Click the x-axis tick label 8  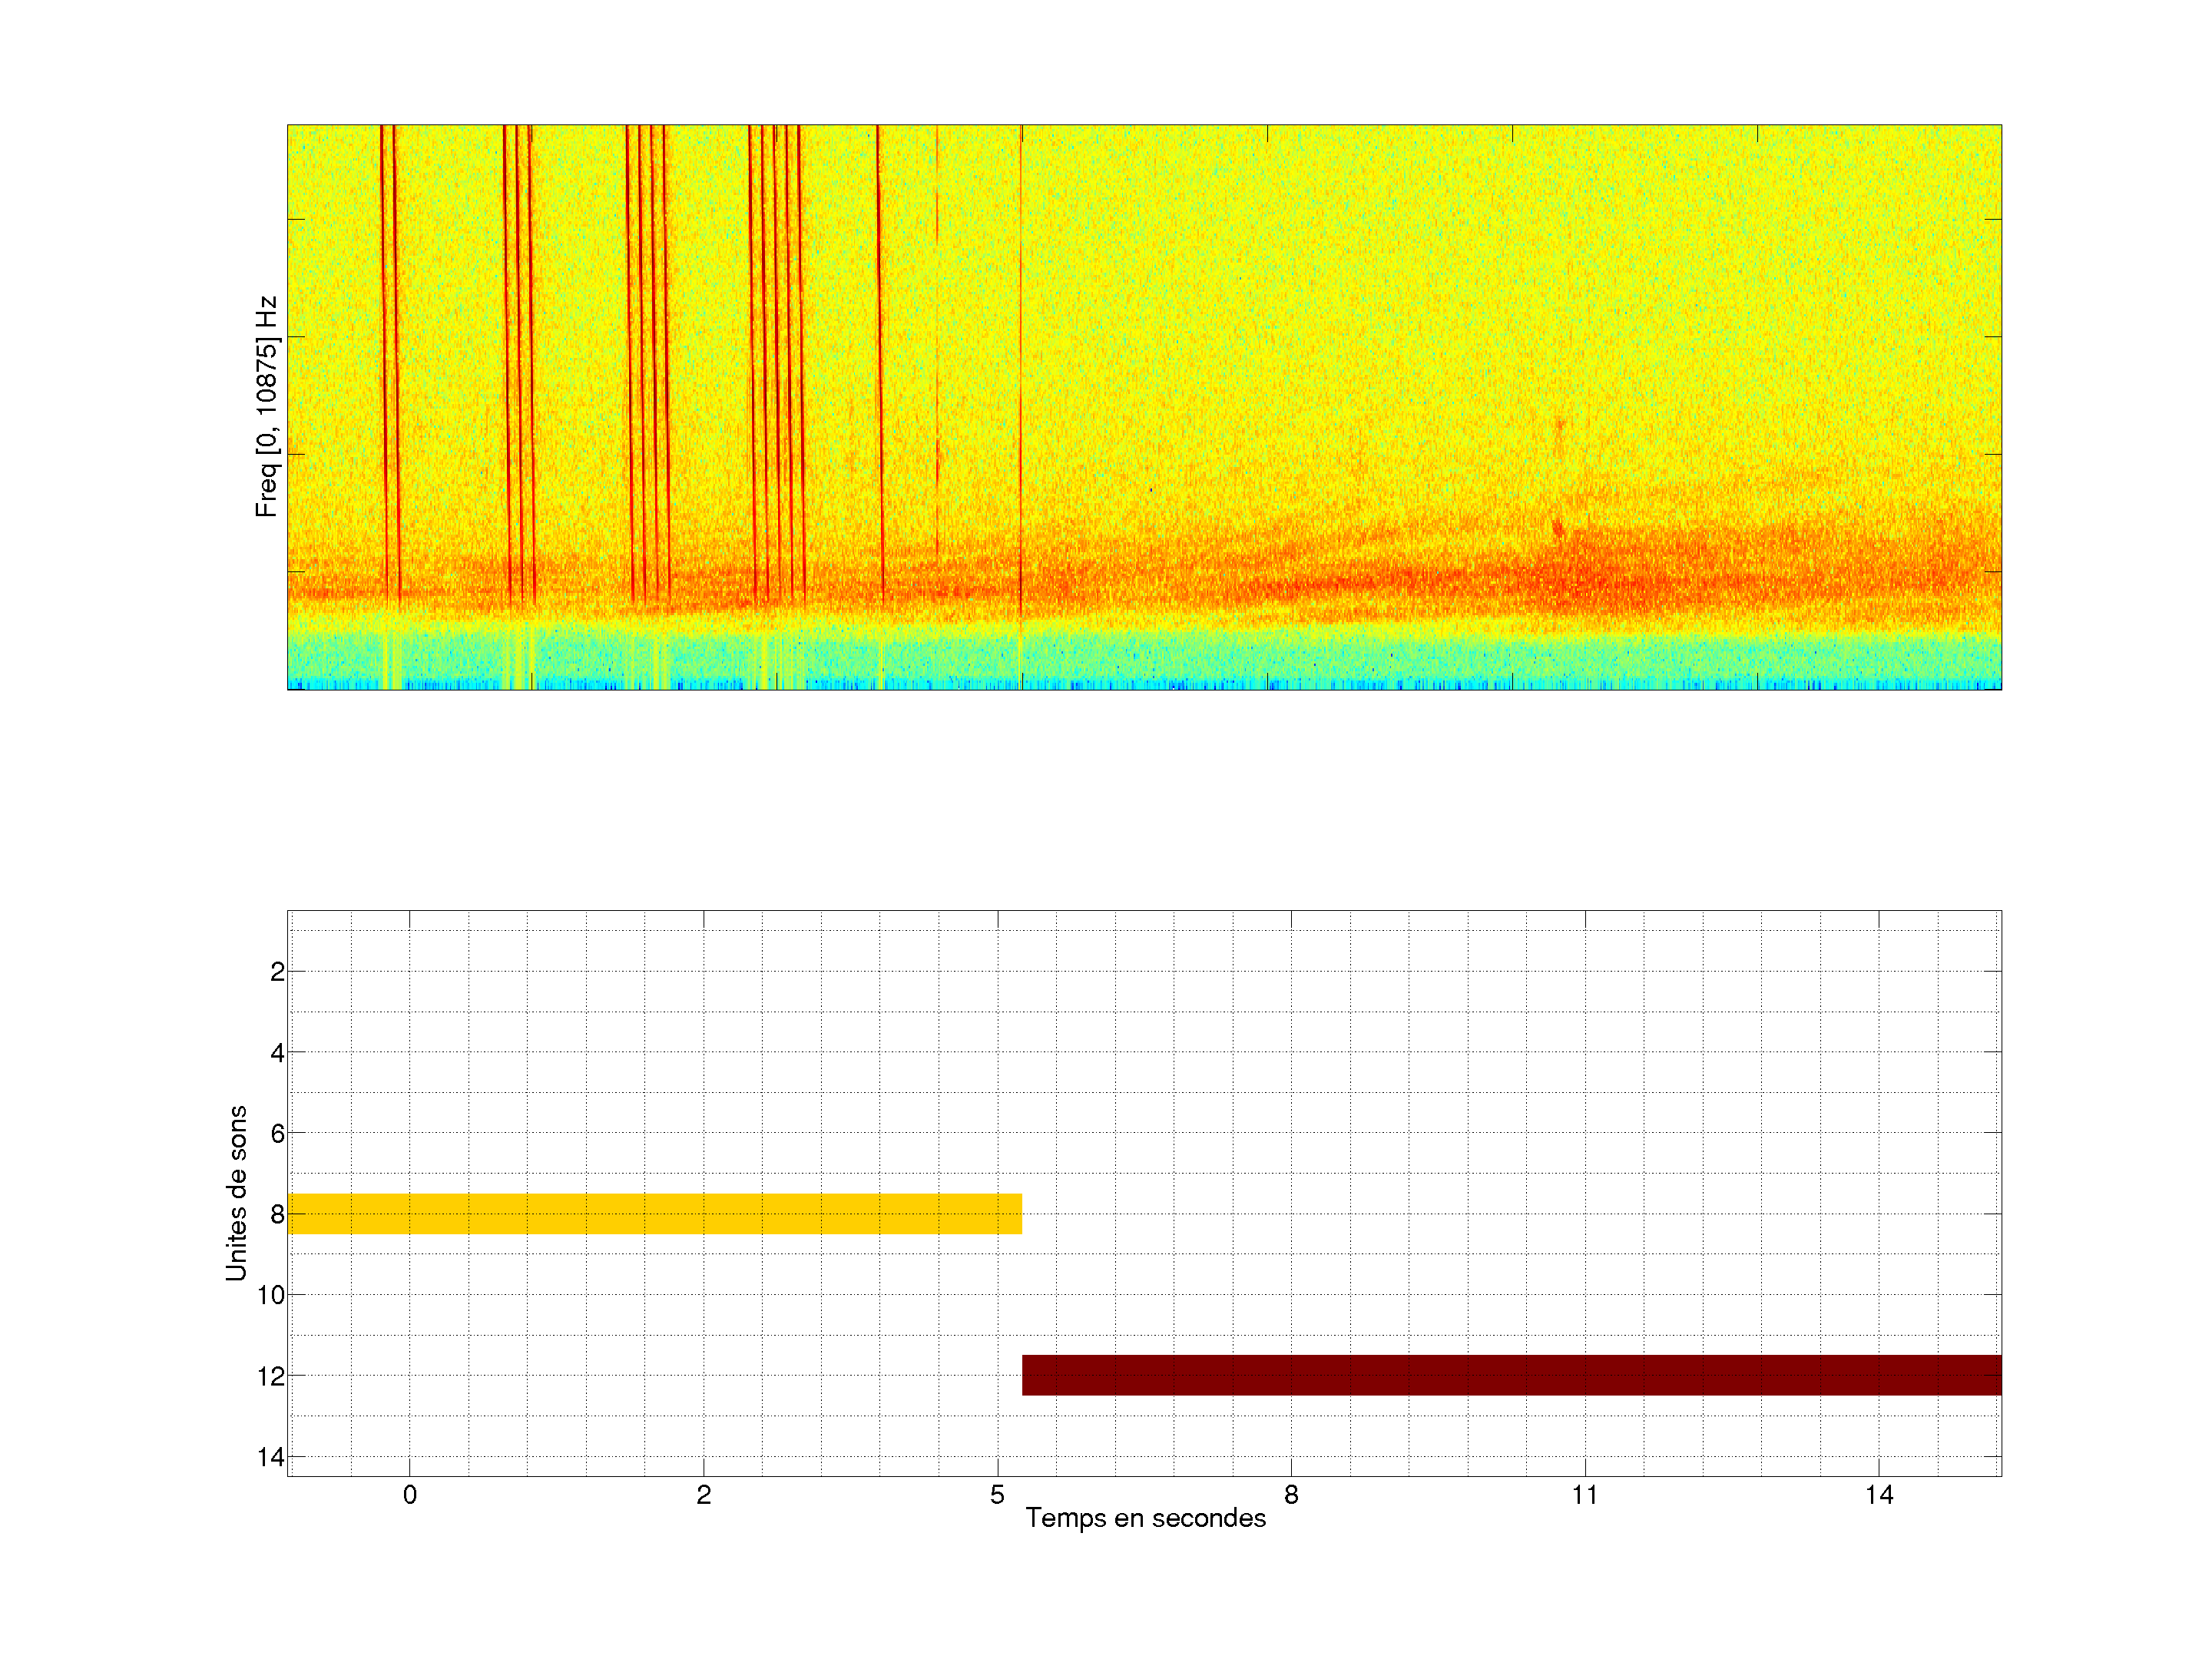click(1291, 1495)
